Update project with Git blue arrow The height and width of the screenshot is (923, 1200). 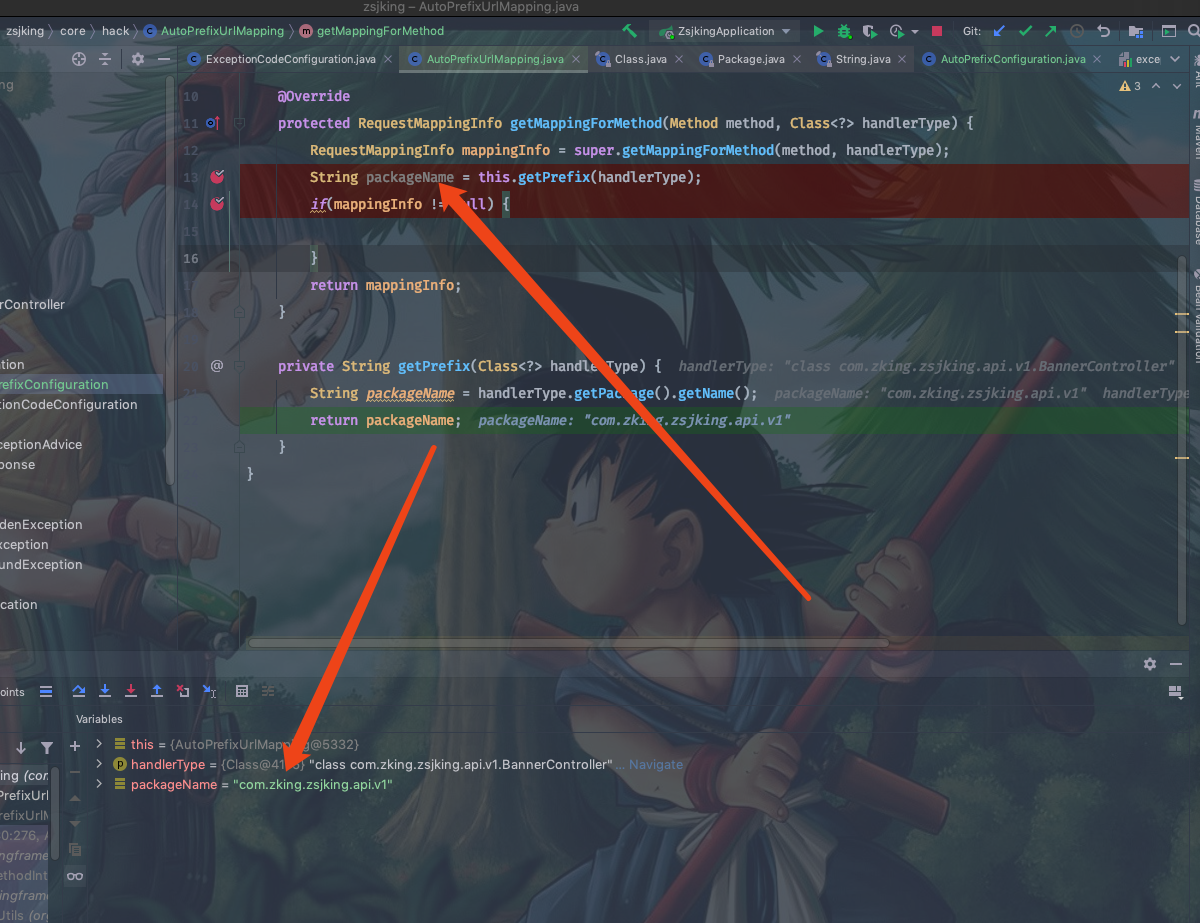[x=999, y=31]
